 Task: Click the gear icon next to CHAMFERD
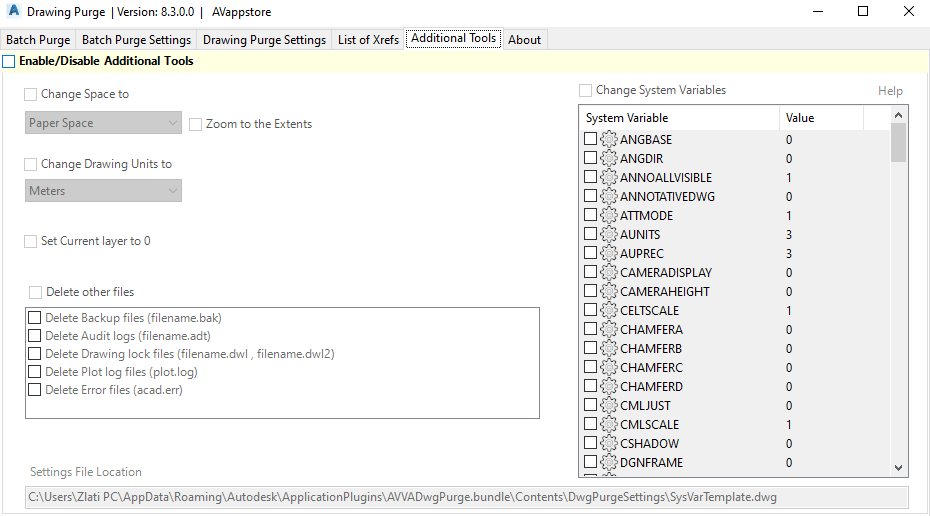pyautogui.click(x=609, y=386)
